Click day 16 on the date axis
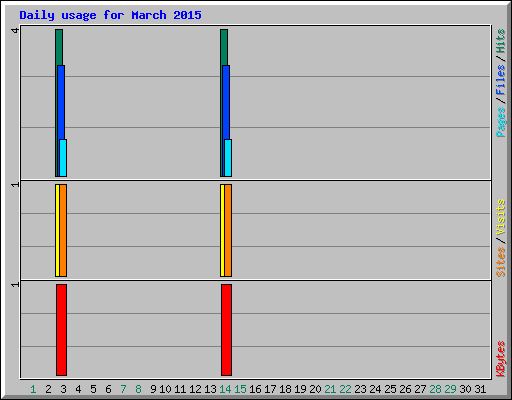The height and width of the screenshot is (400, 512). pos(255,389)
